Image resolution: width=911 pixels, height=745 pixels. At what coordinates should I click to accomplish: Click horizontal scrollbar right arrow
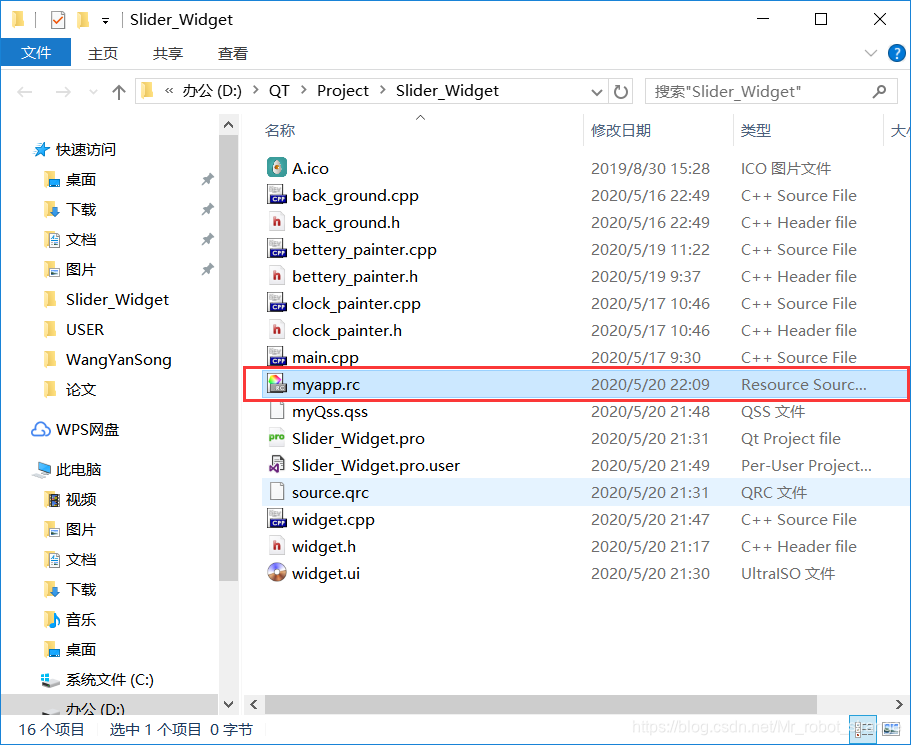899,704
